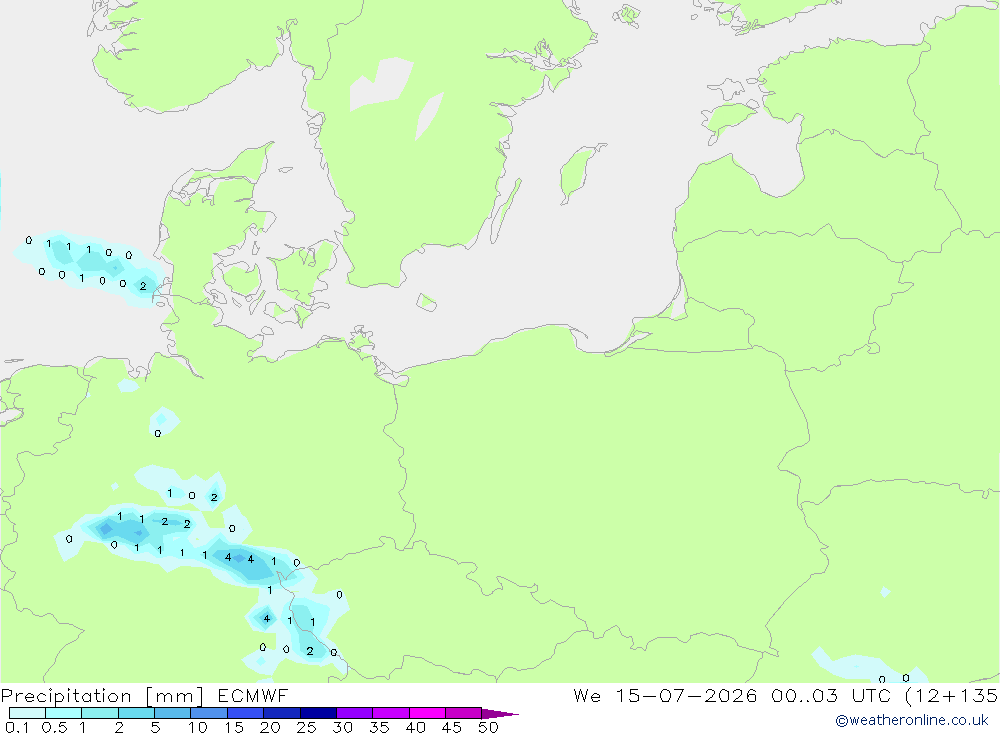Click the "Precipitation [mm]" title text
Image resolution: width=1000 pixels, height=733 pixels.
(x=102, y=696)
